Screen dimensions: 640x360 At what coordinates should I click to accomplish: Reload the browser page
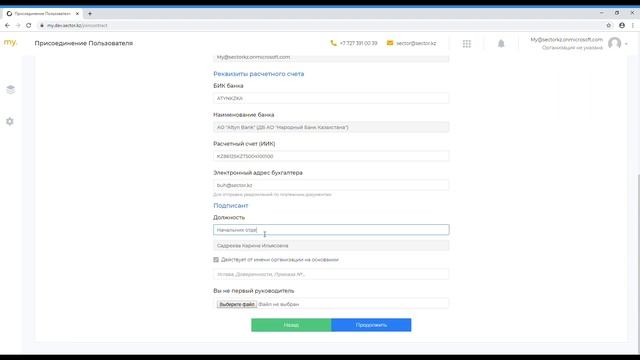click(29, 25)
